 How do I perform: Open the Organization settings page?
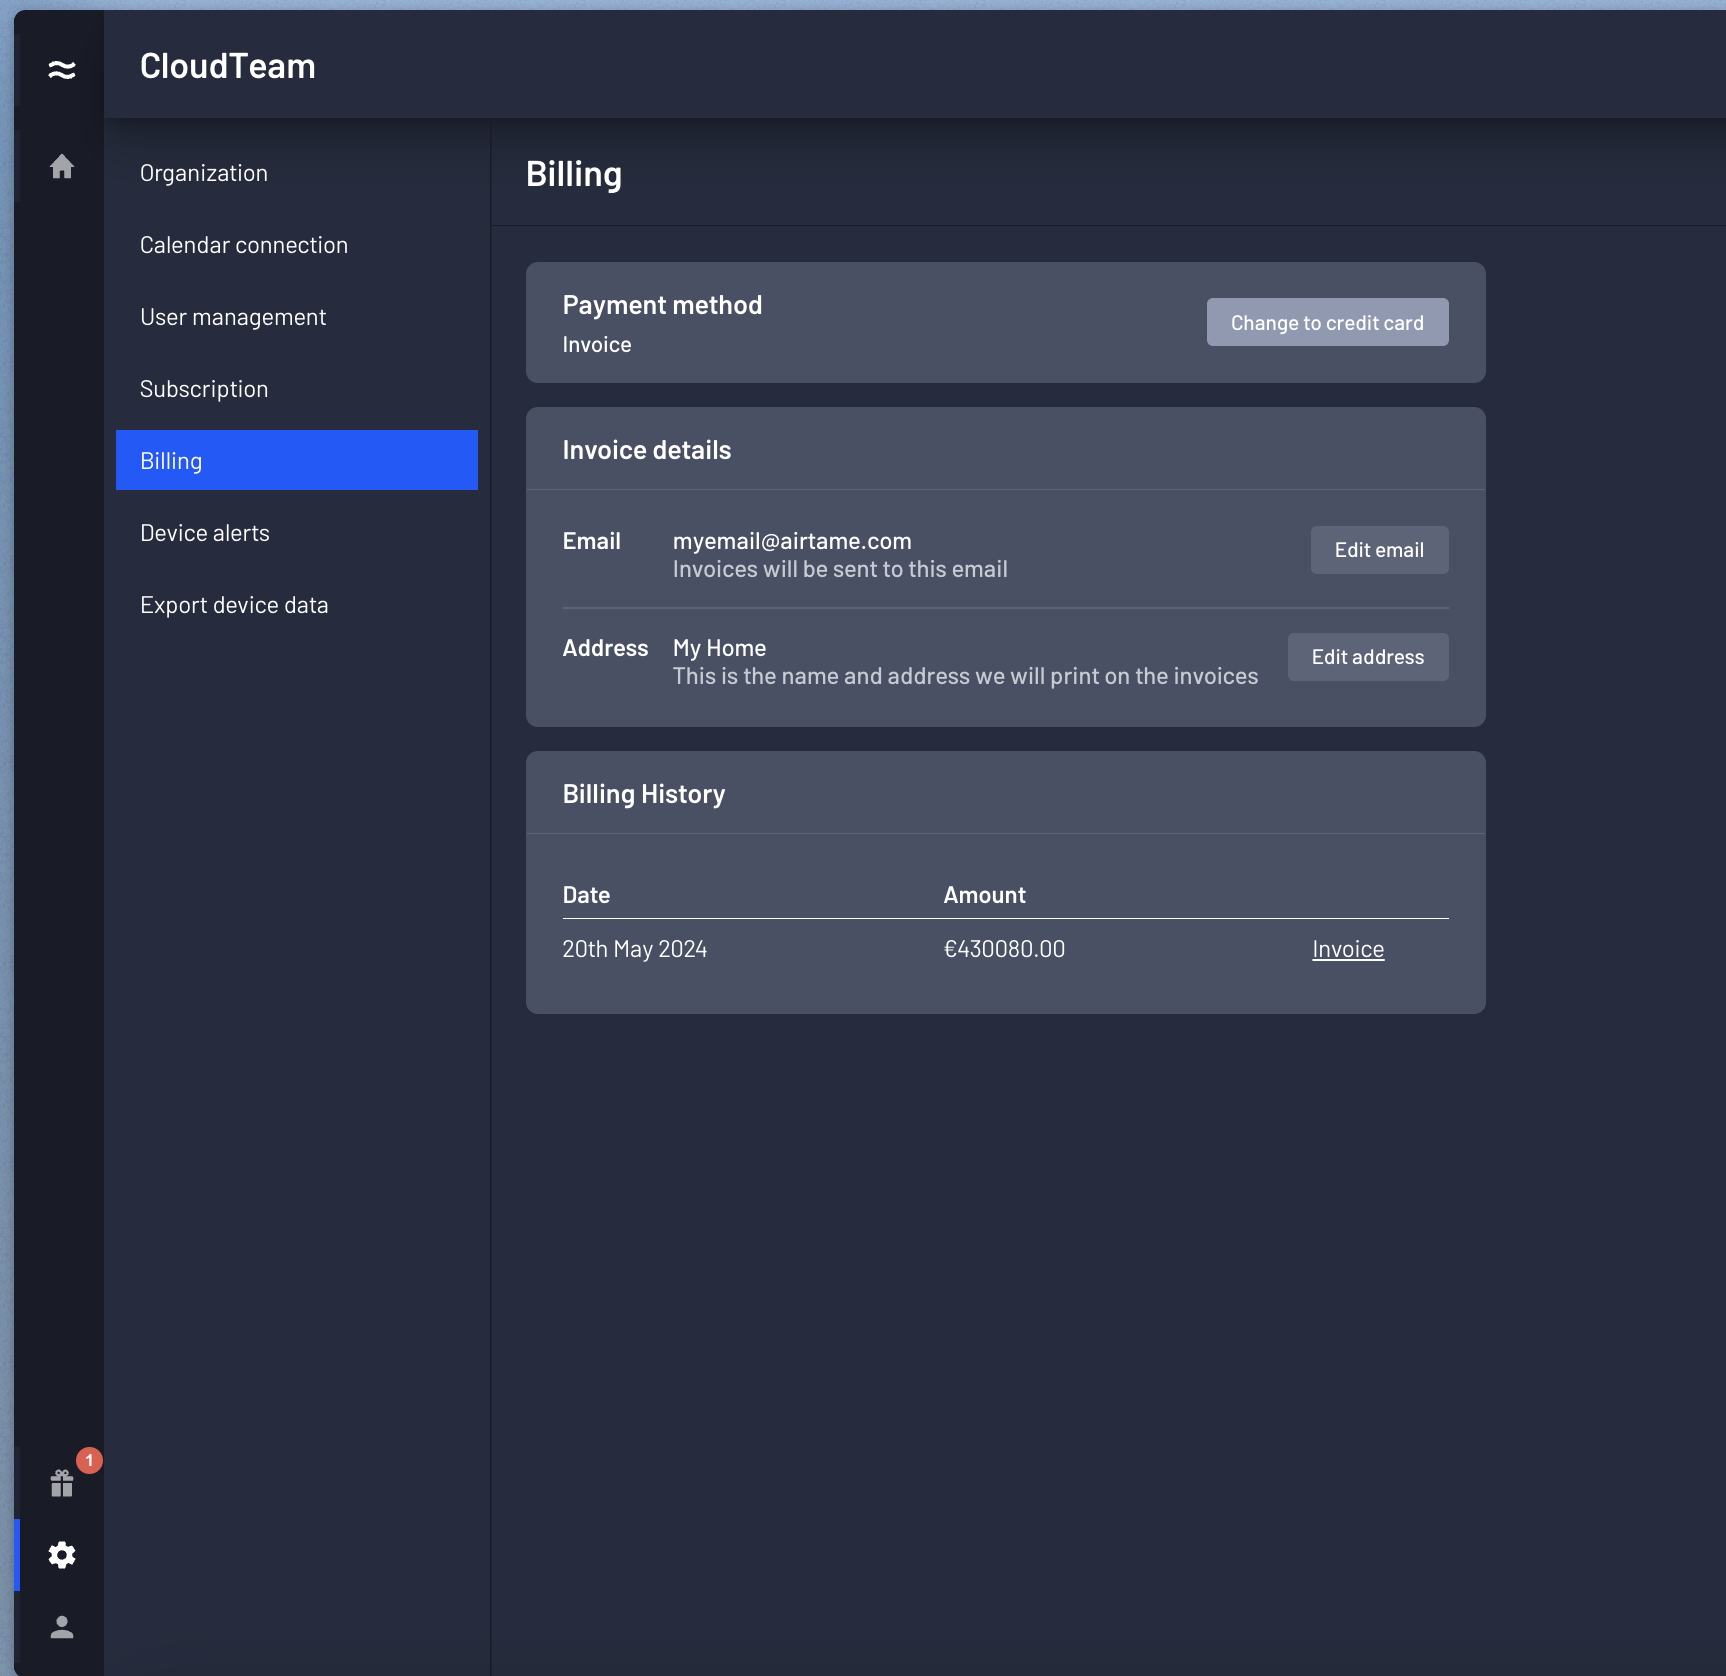204,173
